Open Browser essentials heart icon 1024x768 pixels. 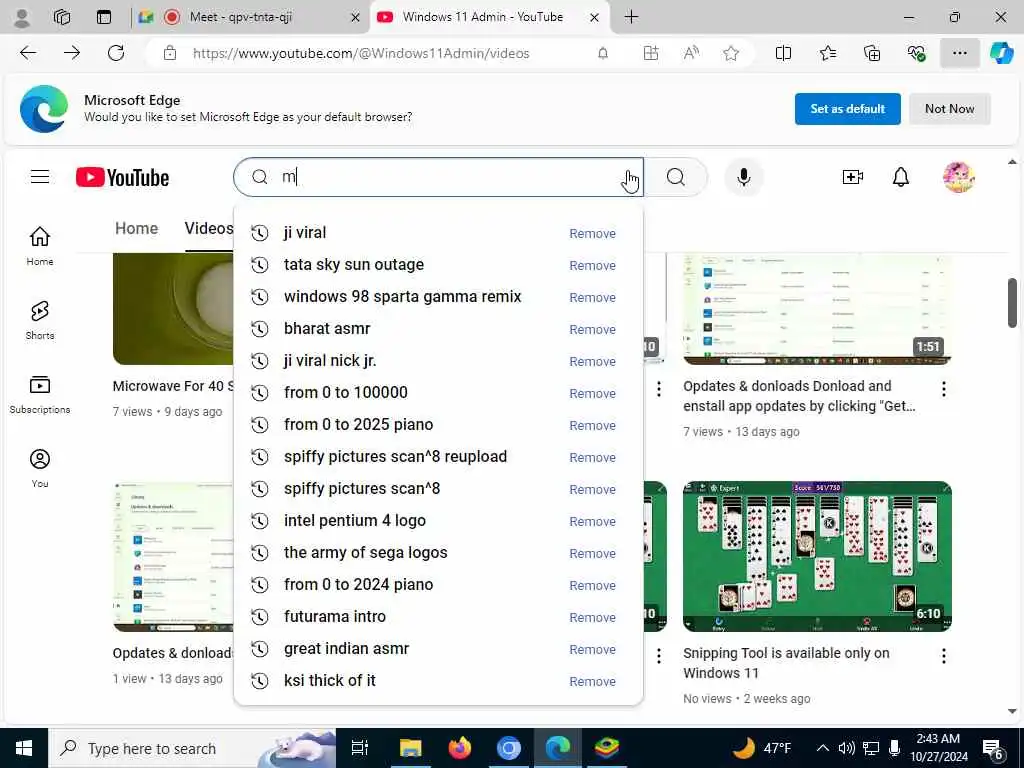point(916,54)
